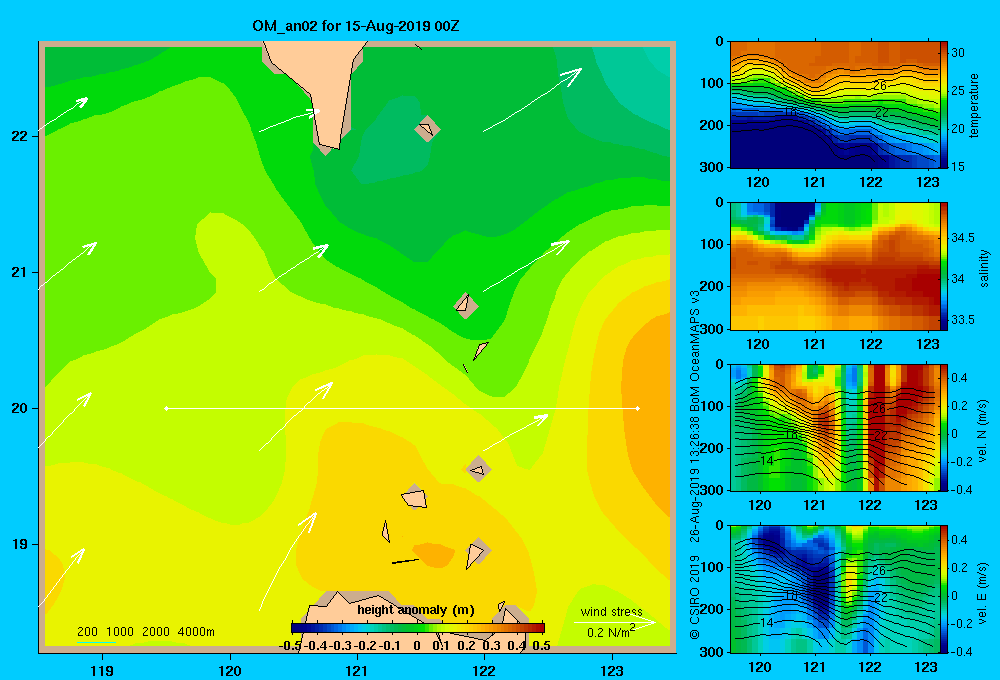Click the "© CSIRO 2019" copyright text
Screen dimensions: 1000x680
(x=695, y=597)
